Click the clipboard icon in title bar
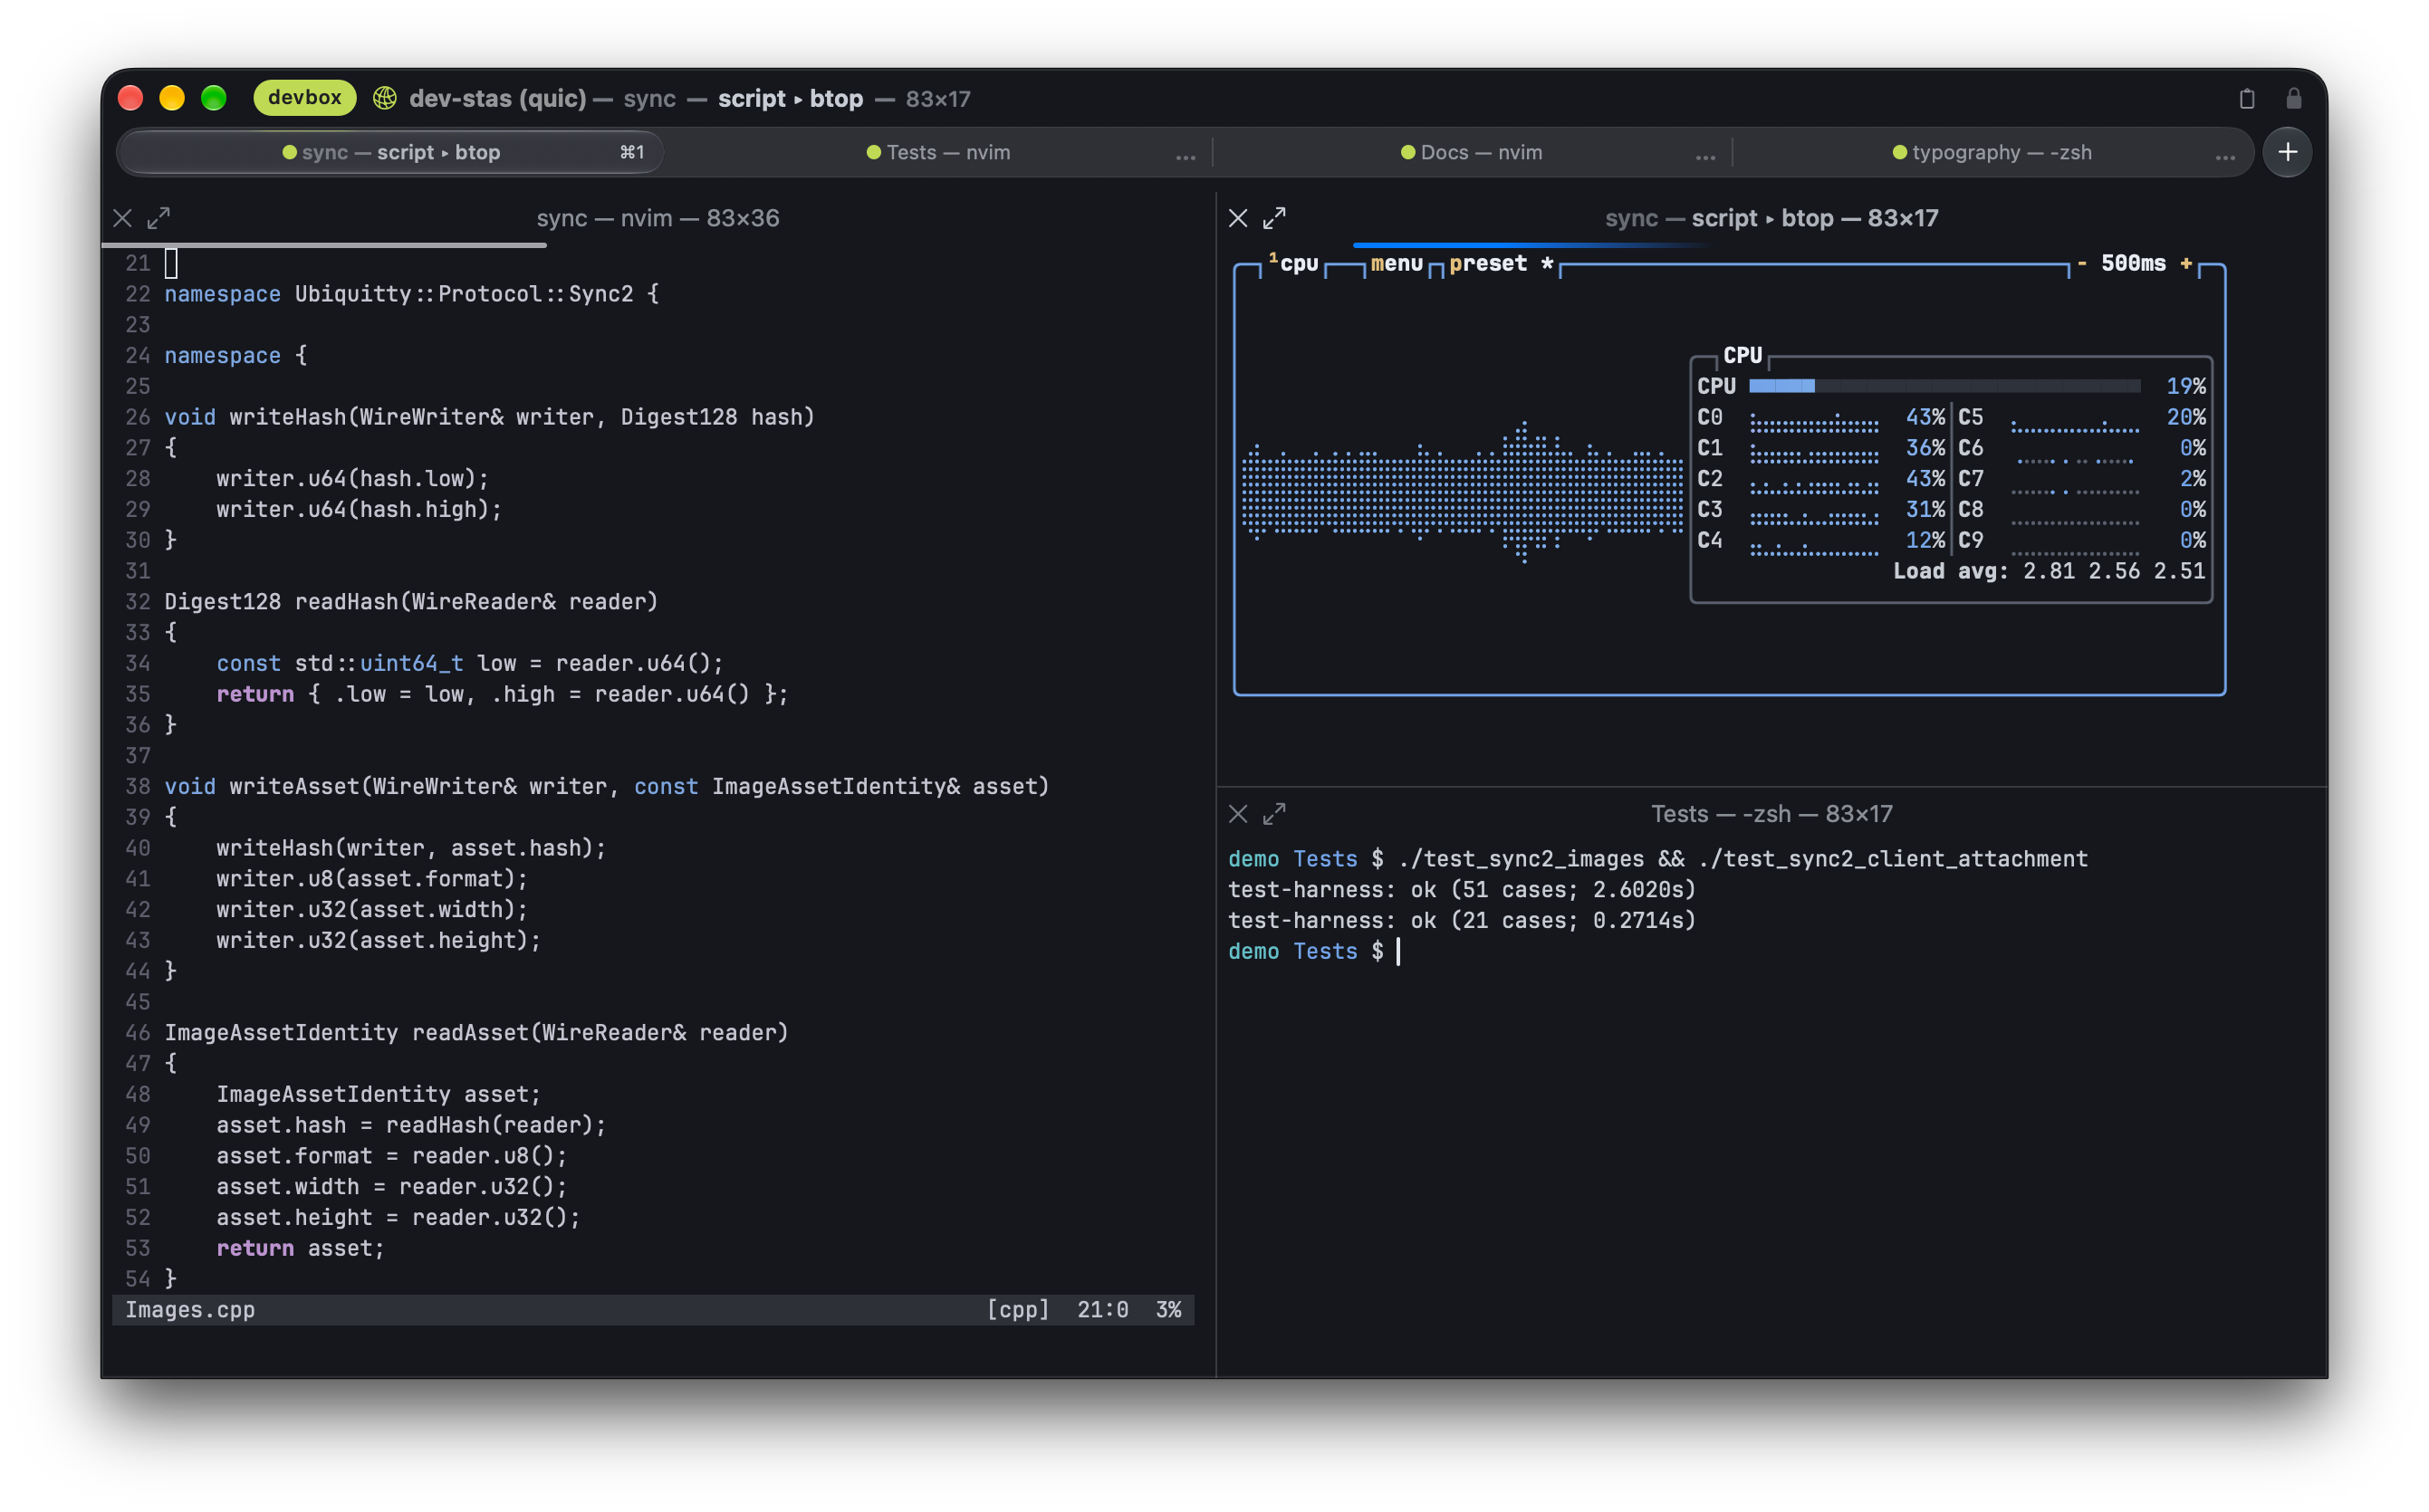This screenshot has width=2429, height=1512. pyautogui.click(x=2247, y=98)
